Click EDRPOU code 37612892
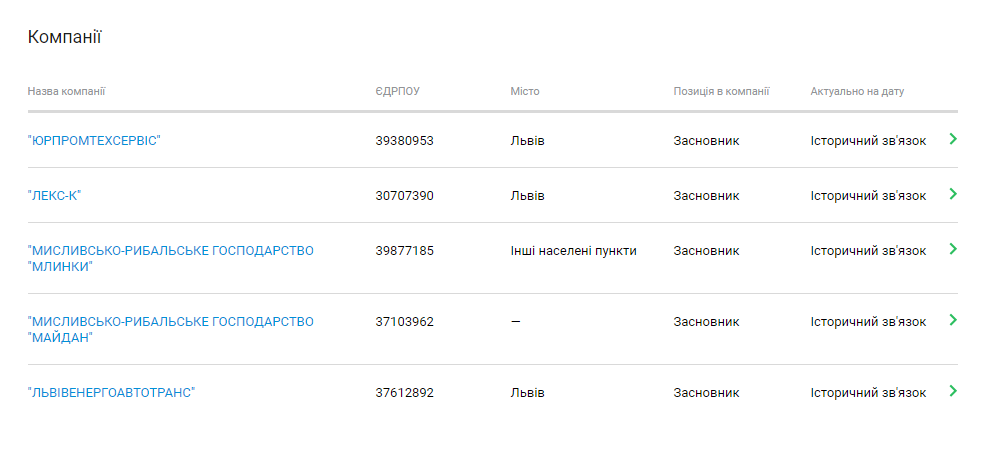The height and width of the screenshot is (449, 985). 404,393
